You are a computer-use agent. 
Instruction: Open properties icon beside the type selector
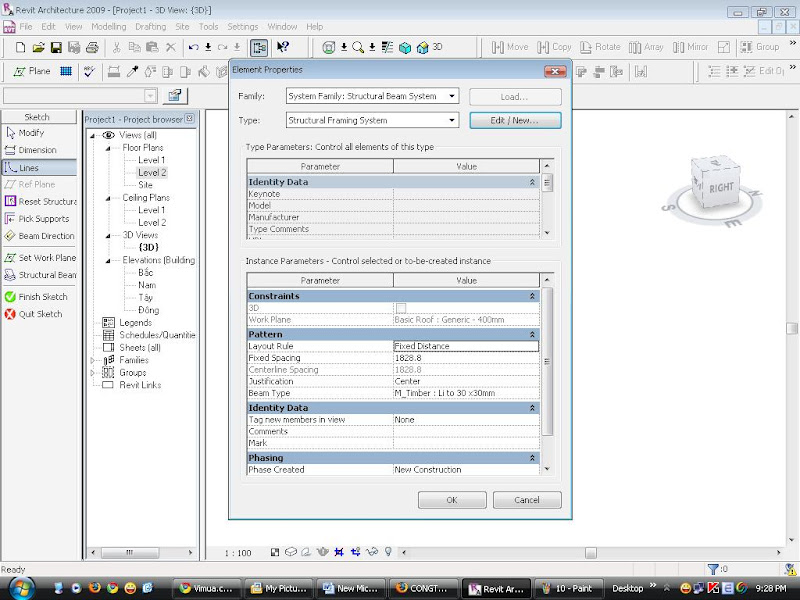pos(175,95)
